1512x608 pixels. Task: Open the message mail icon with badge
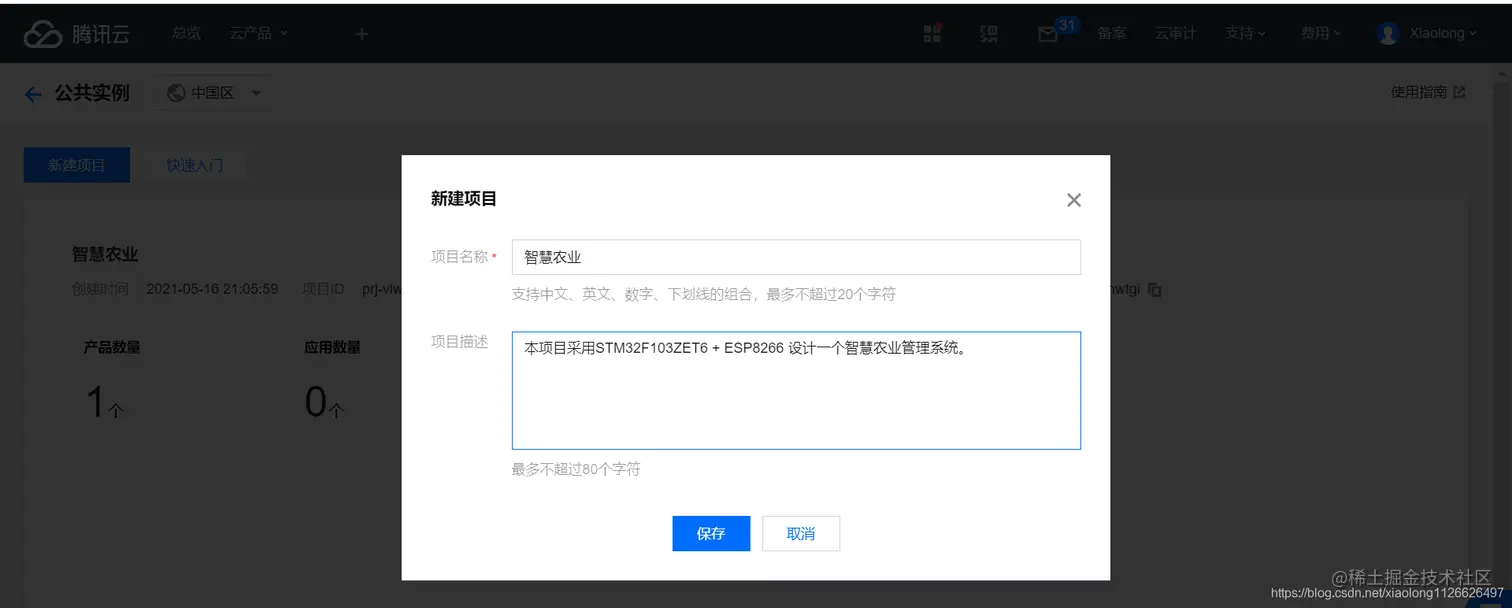click(1048, 34)
